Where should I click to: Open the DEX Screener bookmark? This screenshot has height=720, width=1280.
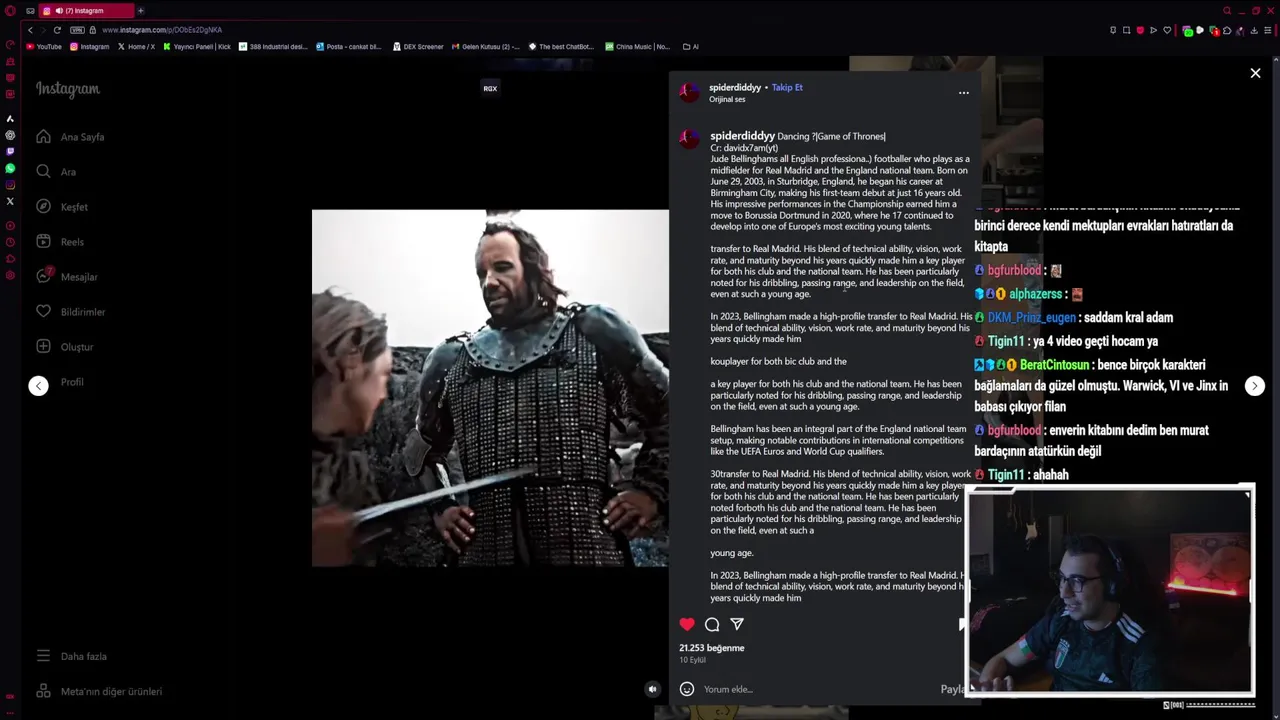click(x=418, y=47)
